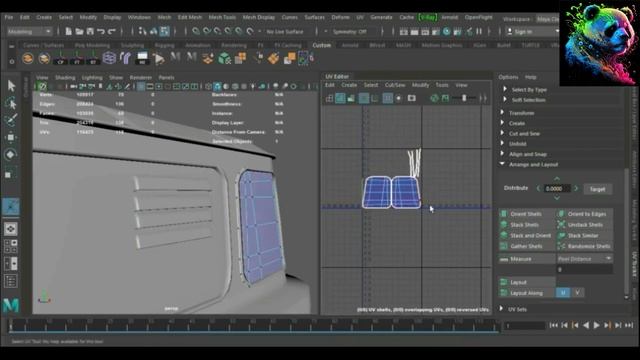Click the play forward button
The image size is (640, 360).
pos(596,325)
